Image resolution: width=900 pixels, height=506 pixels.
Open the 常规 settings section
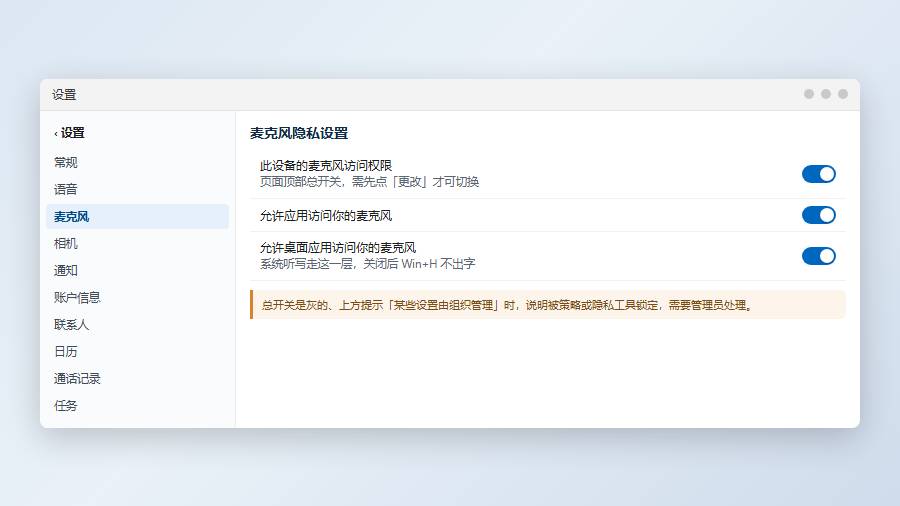coord(137,162)
